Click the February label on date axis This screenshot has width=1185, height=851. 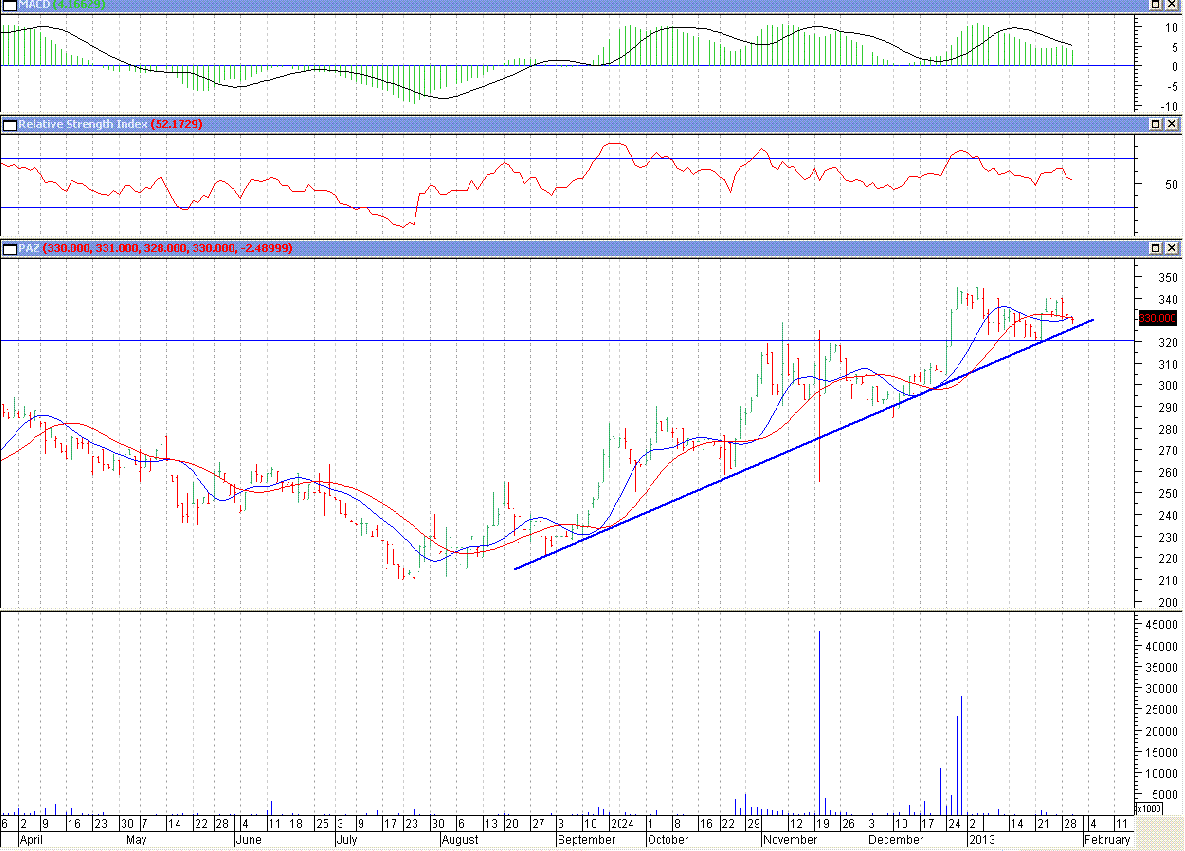point(1107,840)
